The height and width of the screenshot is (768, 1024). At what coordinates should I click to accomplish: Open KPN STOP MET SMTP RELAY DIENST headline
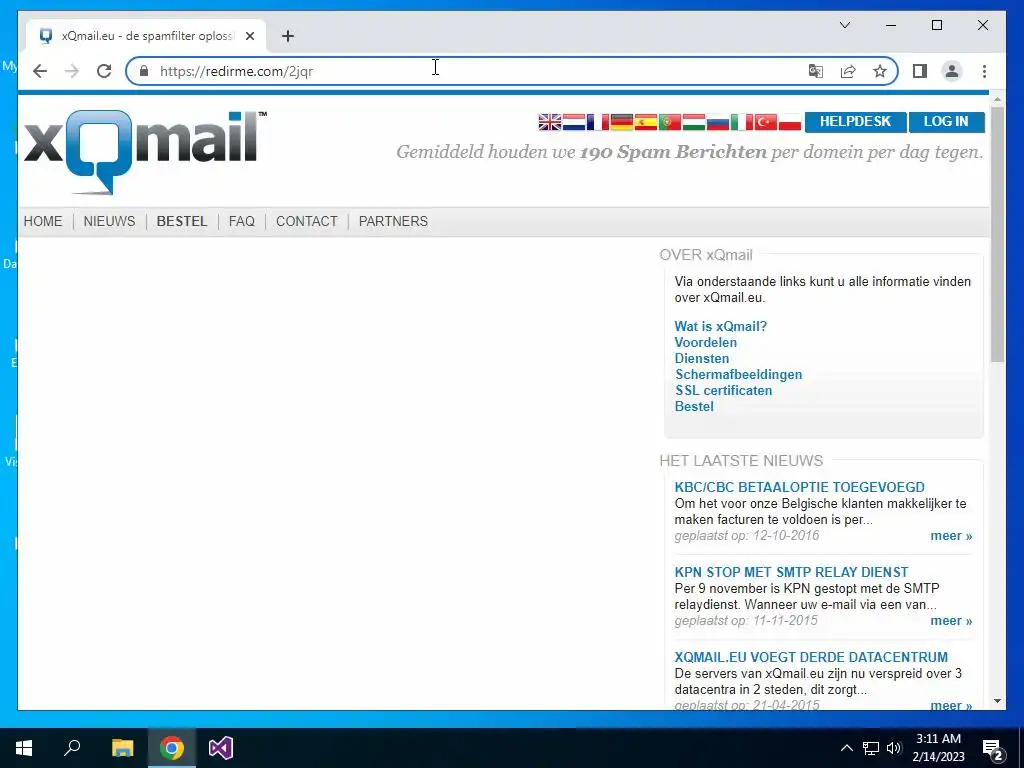pyautogui.click(x=791, y=572)
